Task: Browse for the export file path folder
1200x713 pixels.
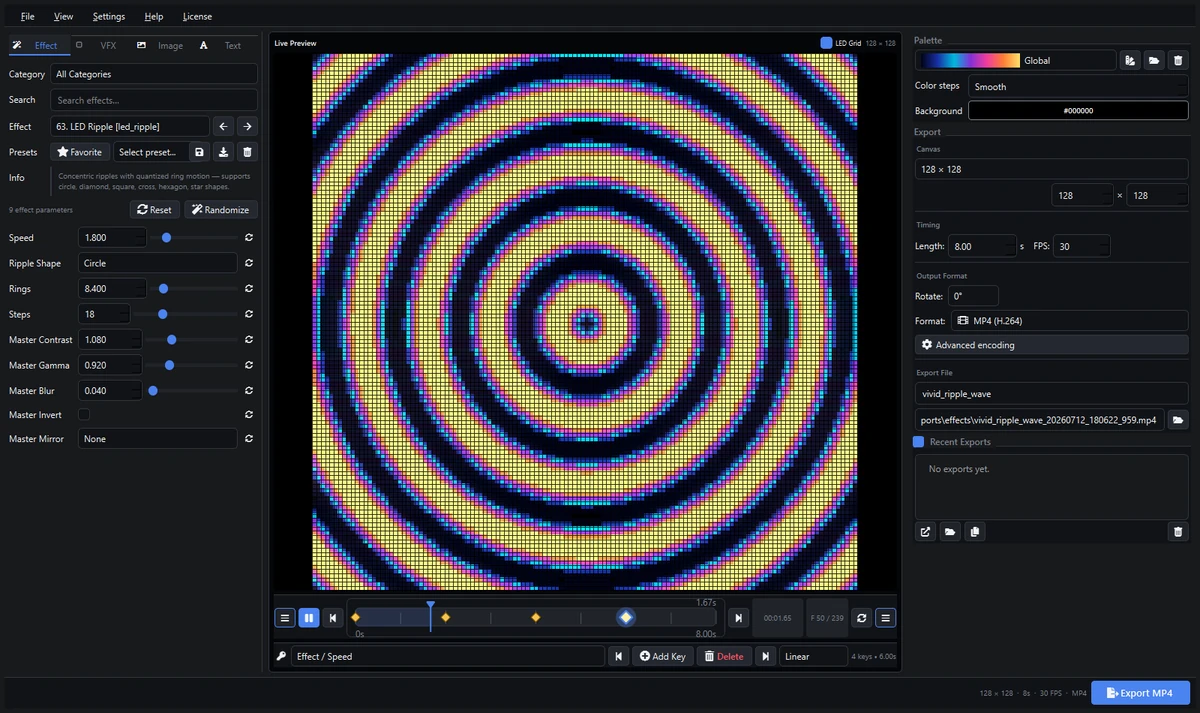Action: click(x=1178, y=420)
